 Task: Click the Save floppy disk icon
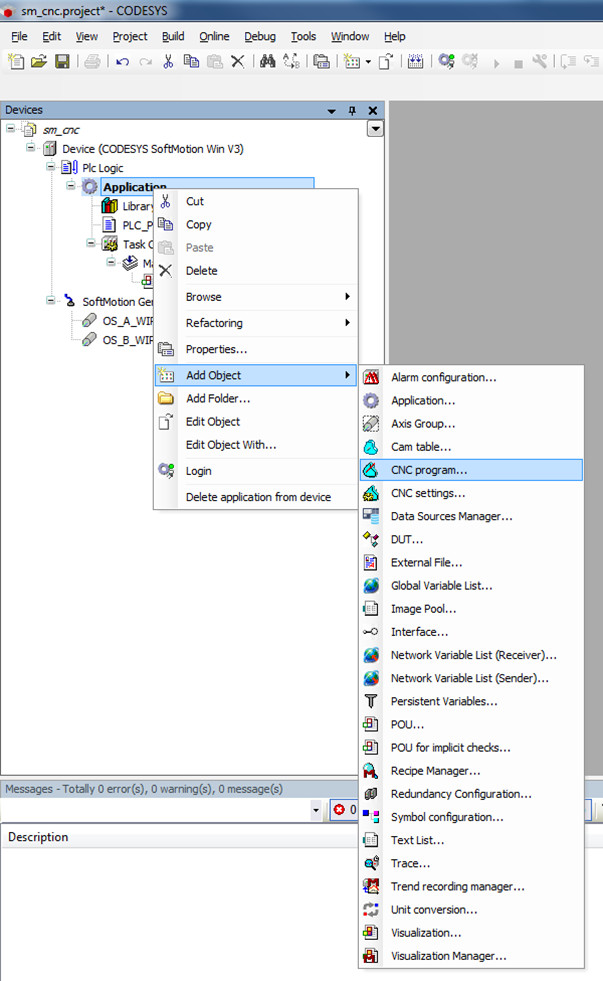point(63,61)
